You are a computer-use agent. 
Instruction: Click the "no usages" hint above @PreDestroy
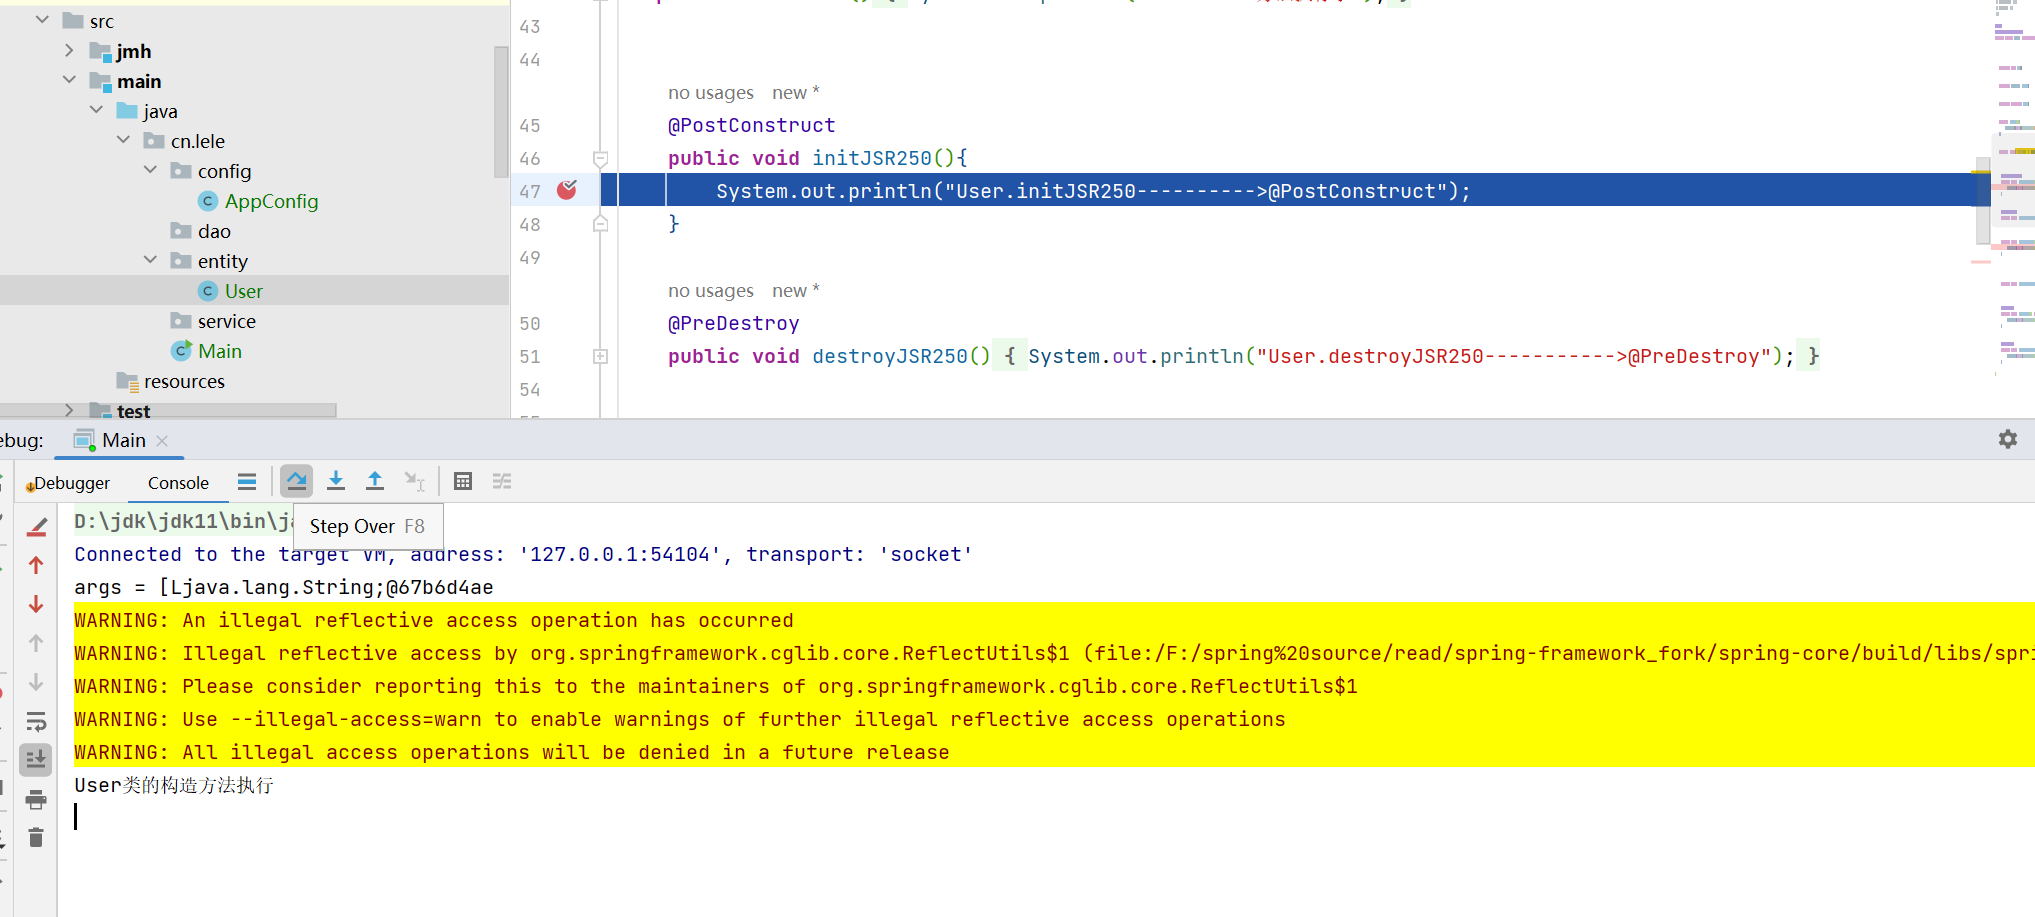[711, 291]
